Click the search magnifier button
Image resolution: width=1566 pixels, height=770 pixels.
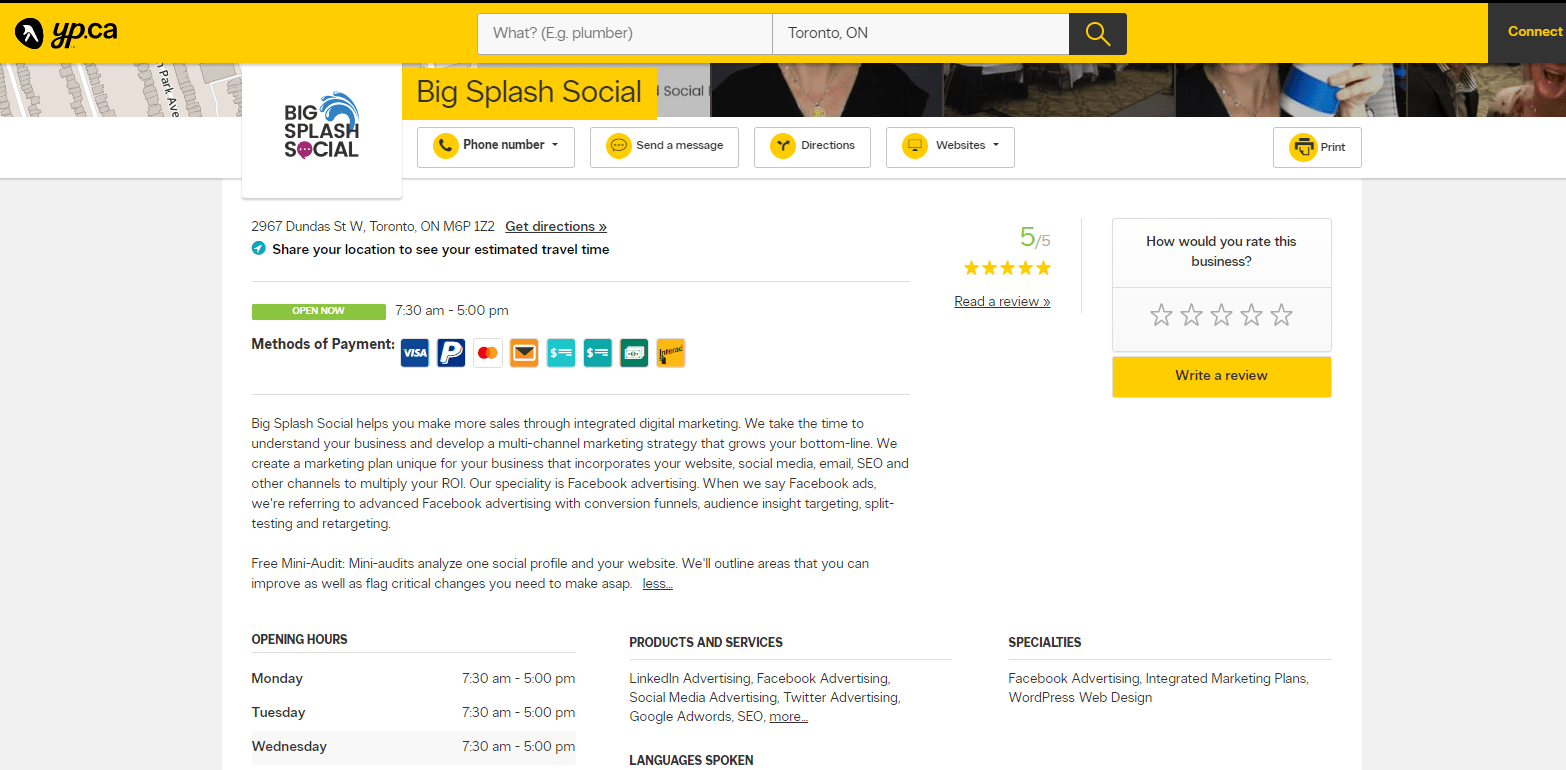point(1098,34)
